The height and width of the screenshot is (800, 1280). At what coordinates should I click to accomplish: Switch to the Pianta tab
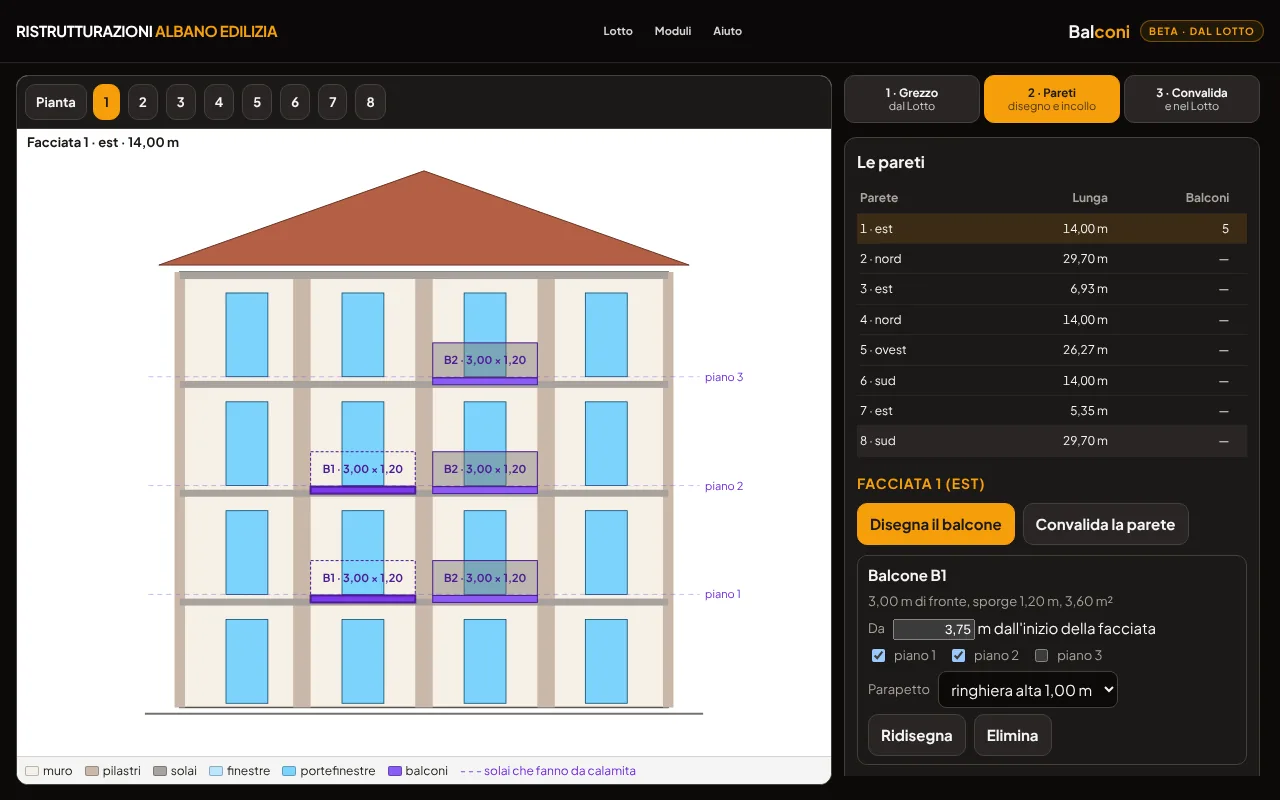pos(56,102)
